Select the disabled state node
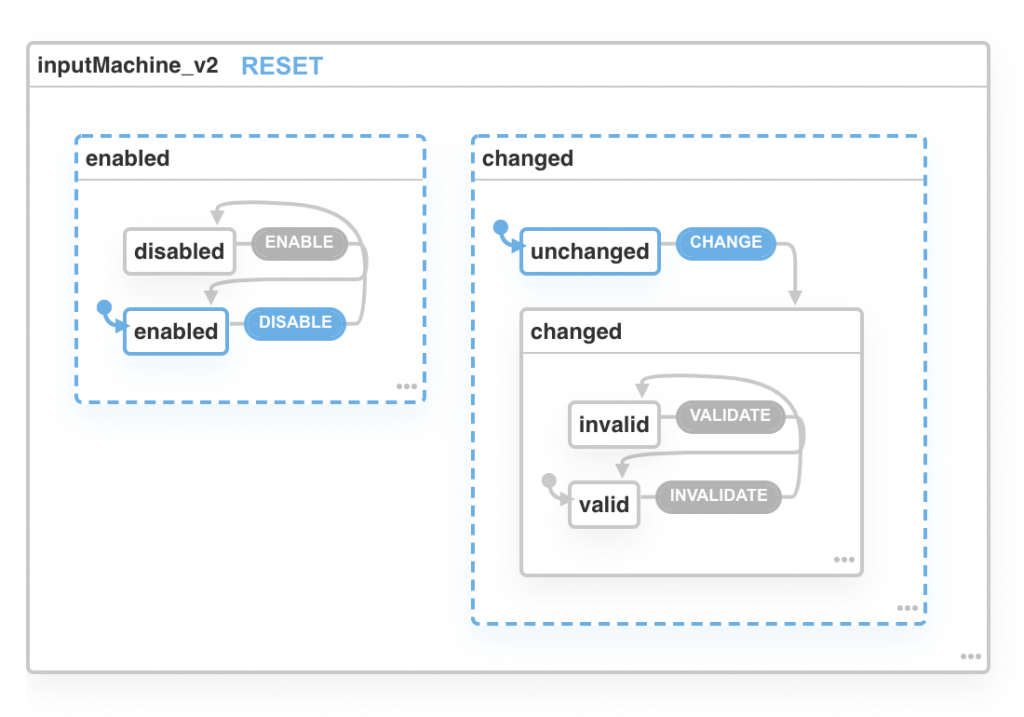 pyautogui.click(x=179, y=252)
